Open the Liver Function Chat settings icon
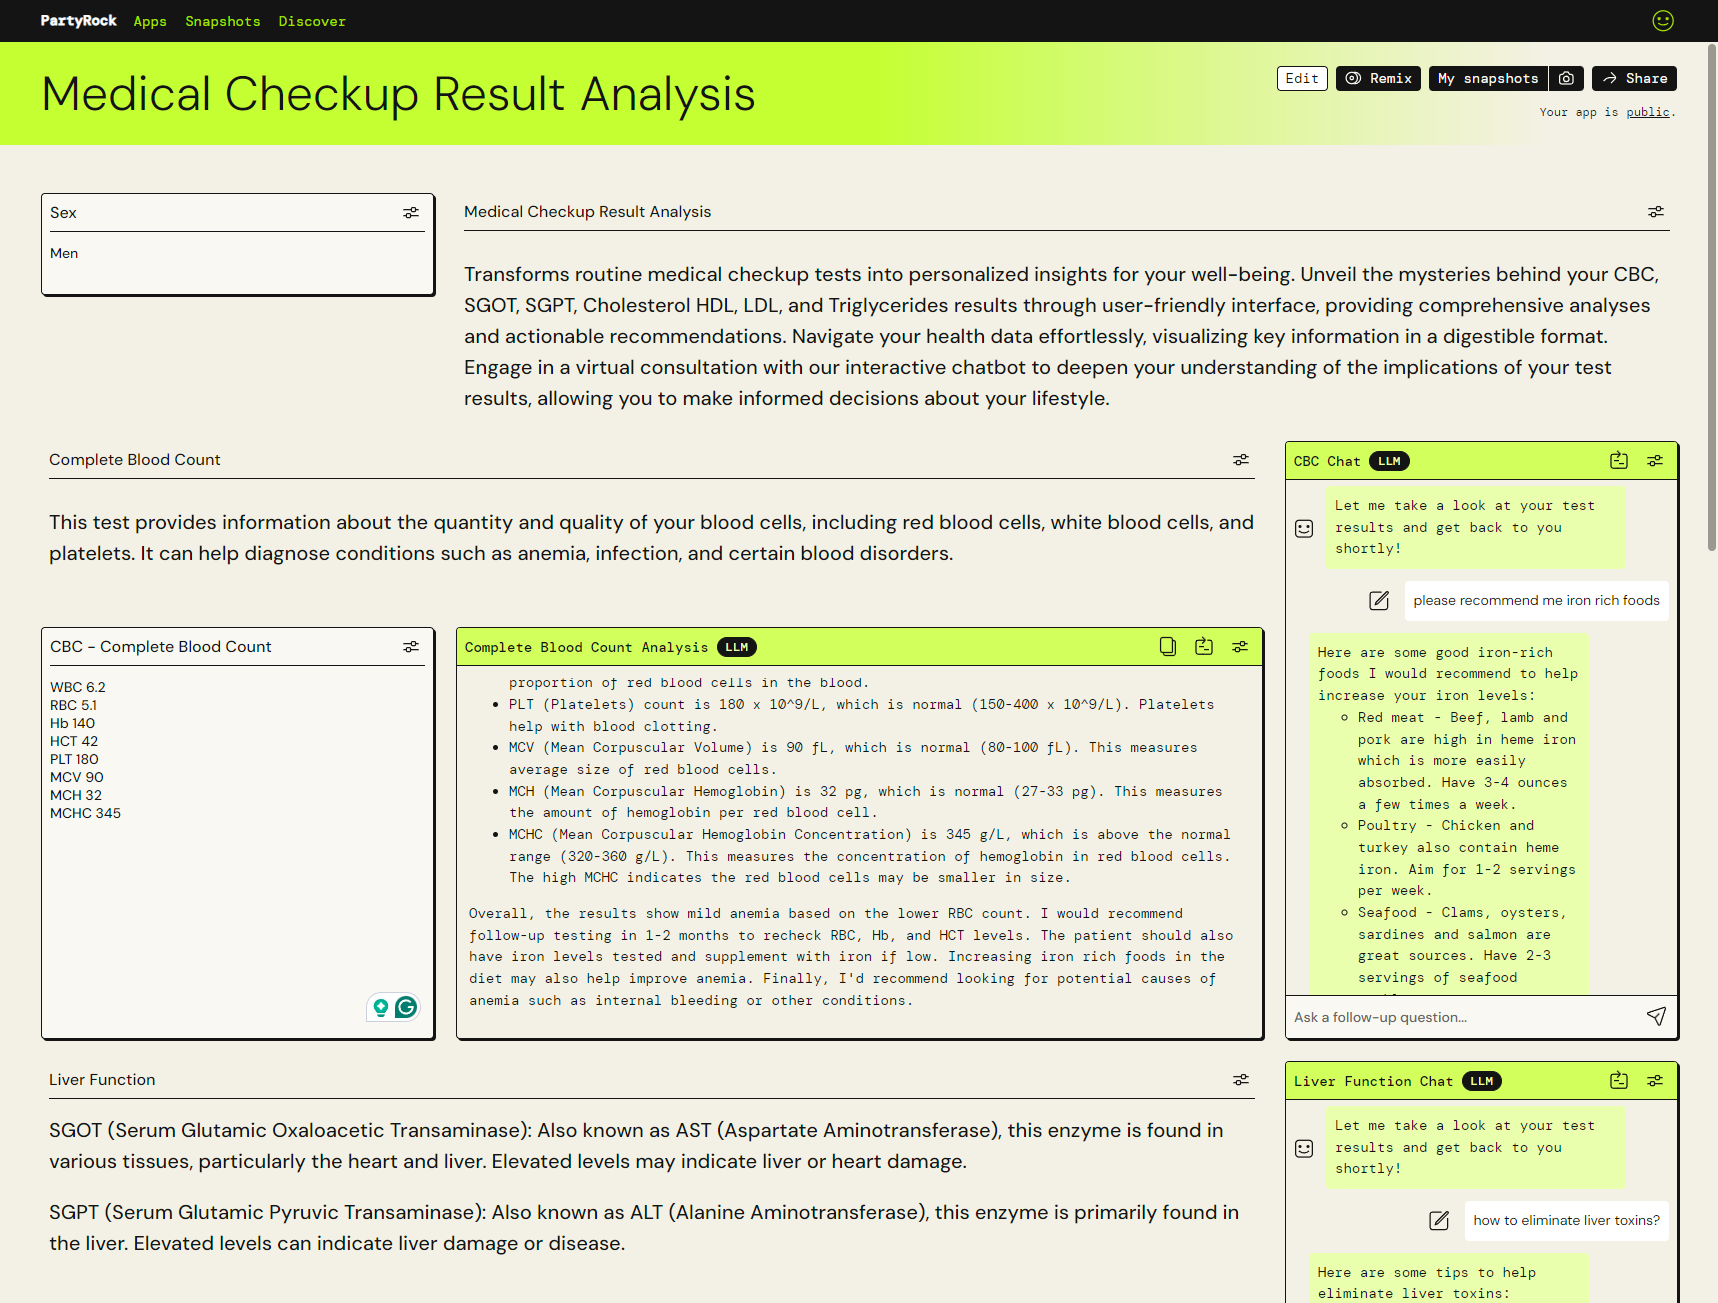Image resolution: width=1718 pixels, height=1303 pixels. click(1654, 1081)
